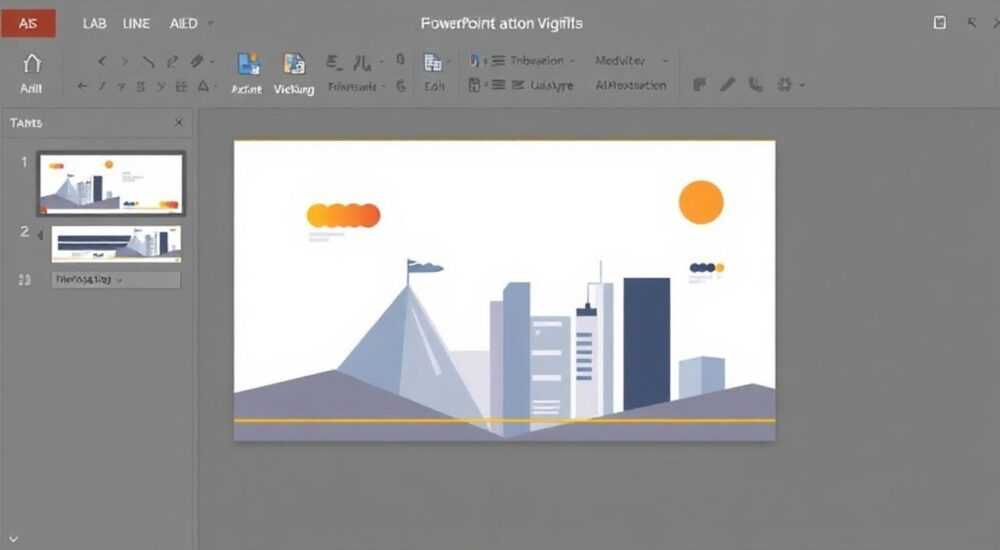Screen dimensions: 1000x550
Task: Toggle the strikethrough S icon
Action: tap(140, 86)
